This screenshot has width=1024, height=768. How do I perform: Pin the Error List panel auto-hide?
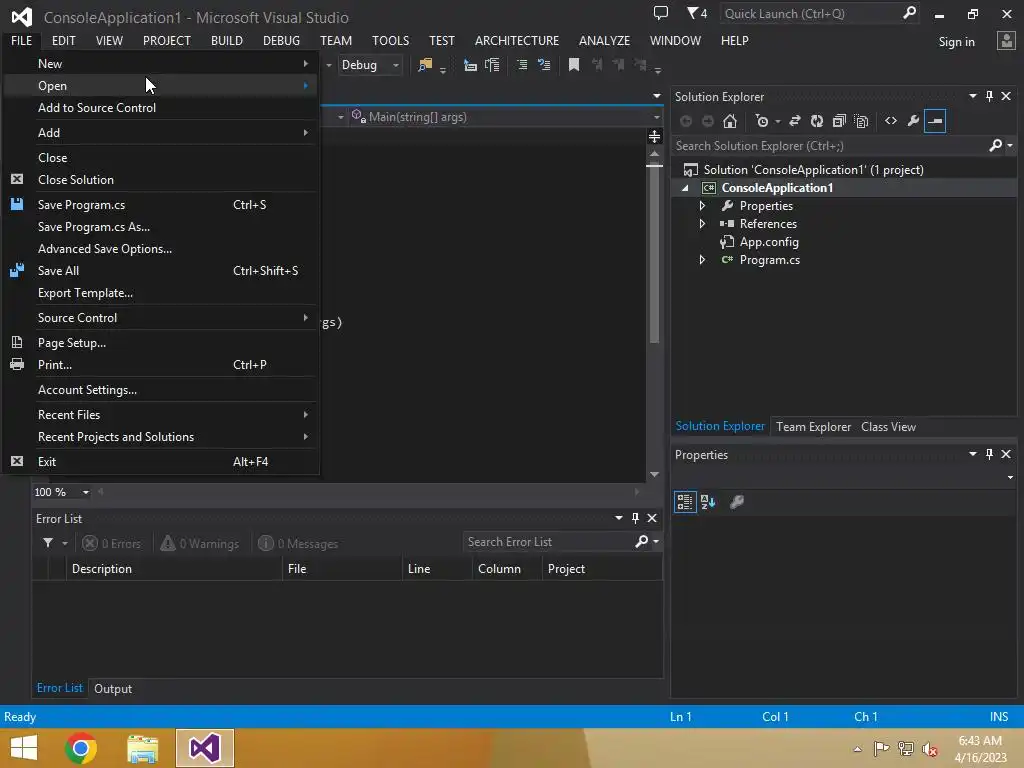(x=635, y=518)
